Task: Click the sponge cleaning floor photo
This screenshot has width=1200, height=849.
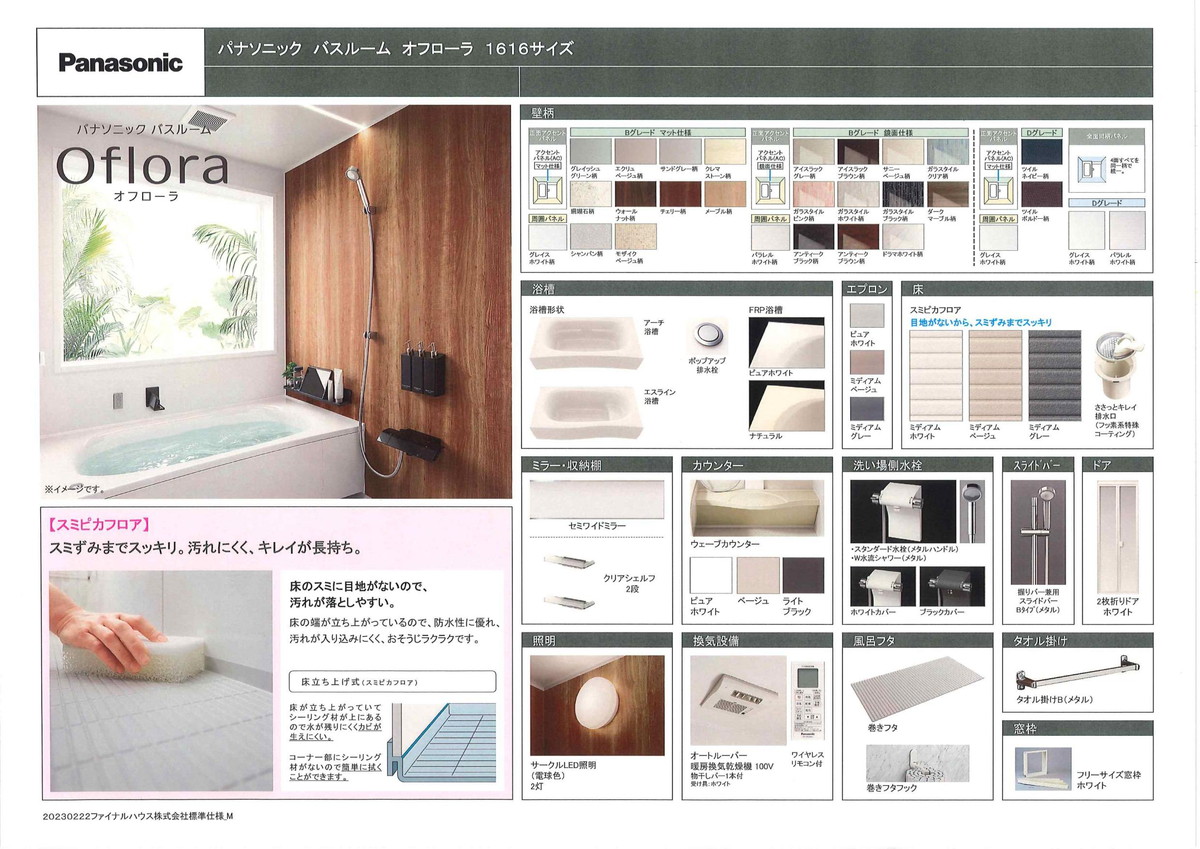Action: (161, 680)
